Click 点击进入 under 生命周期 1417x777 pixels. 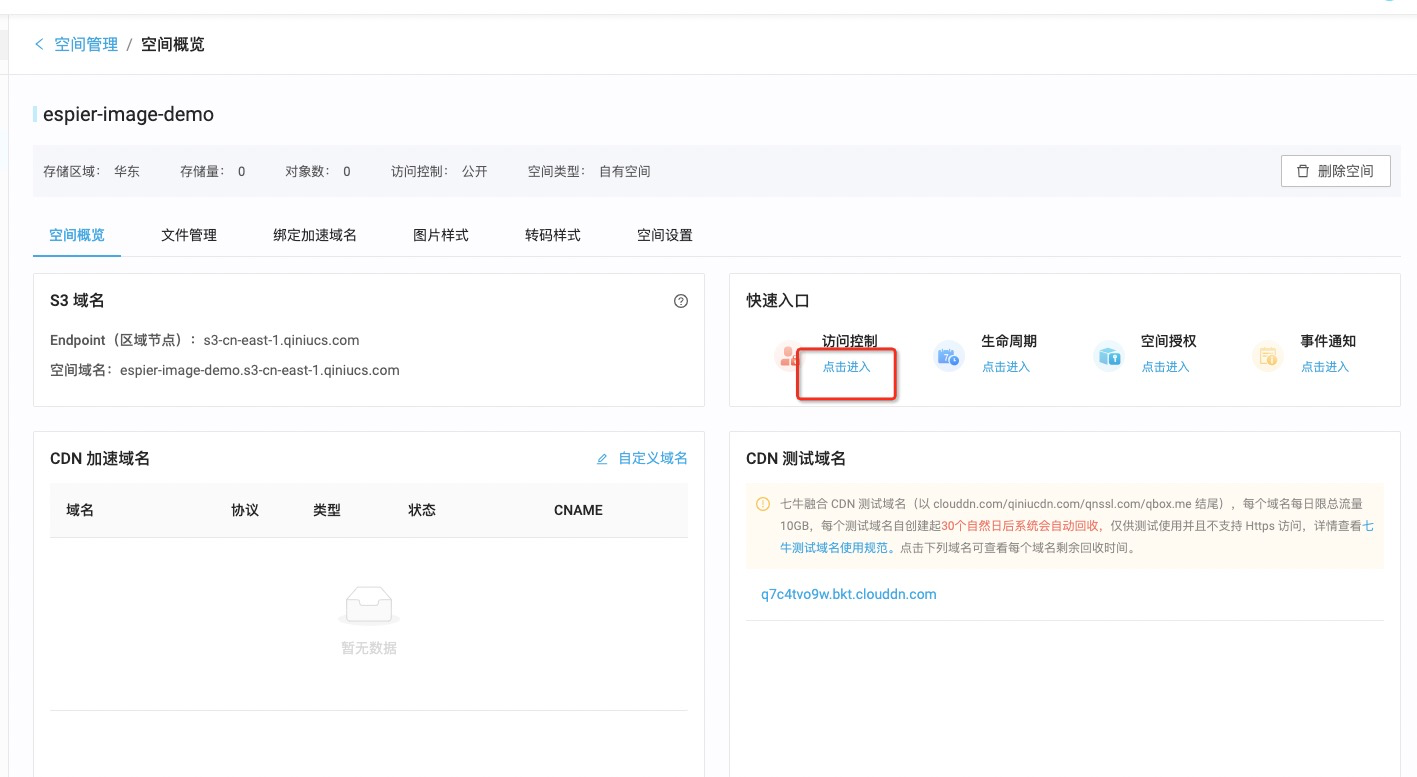pos(1005,367)
